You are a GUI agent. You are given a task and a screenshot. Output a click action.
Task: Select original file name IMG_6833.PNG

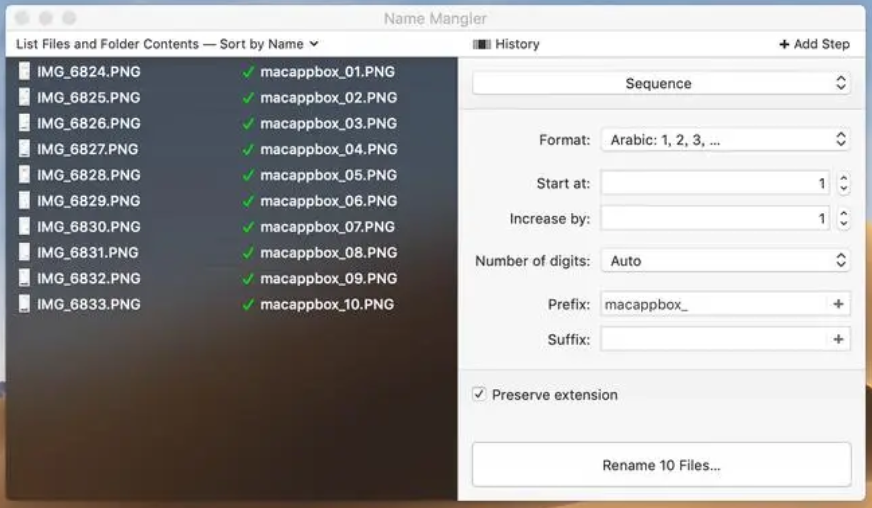tap(88, 304)
